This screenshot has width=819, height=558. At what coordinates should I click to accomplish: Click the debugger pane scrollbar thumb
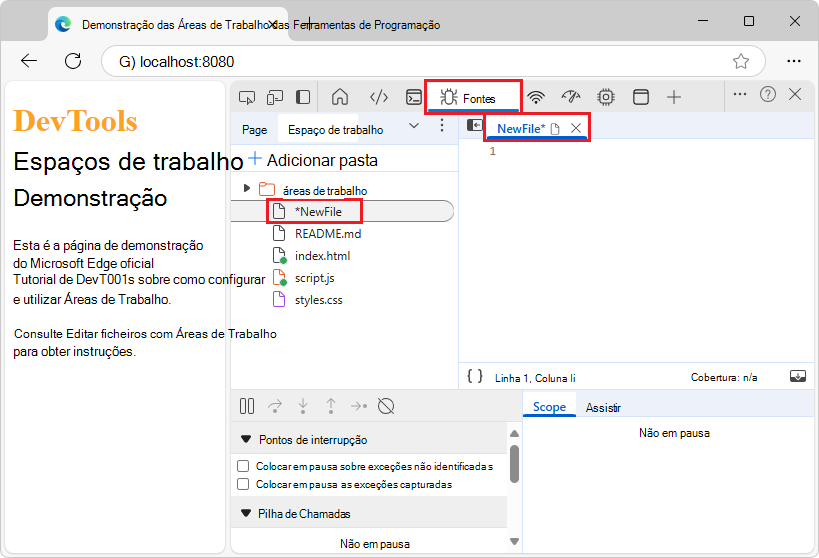[514, 464]
